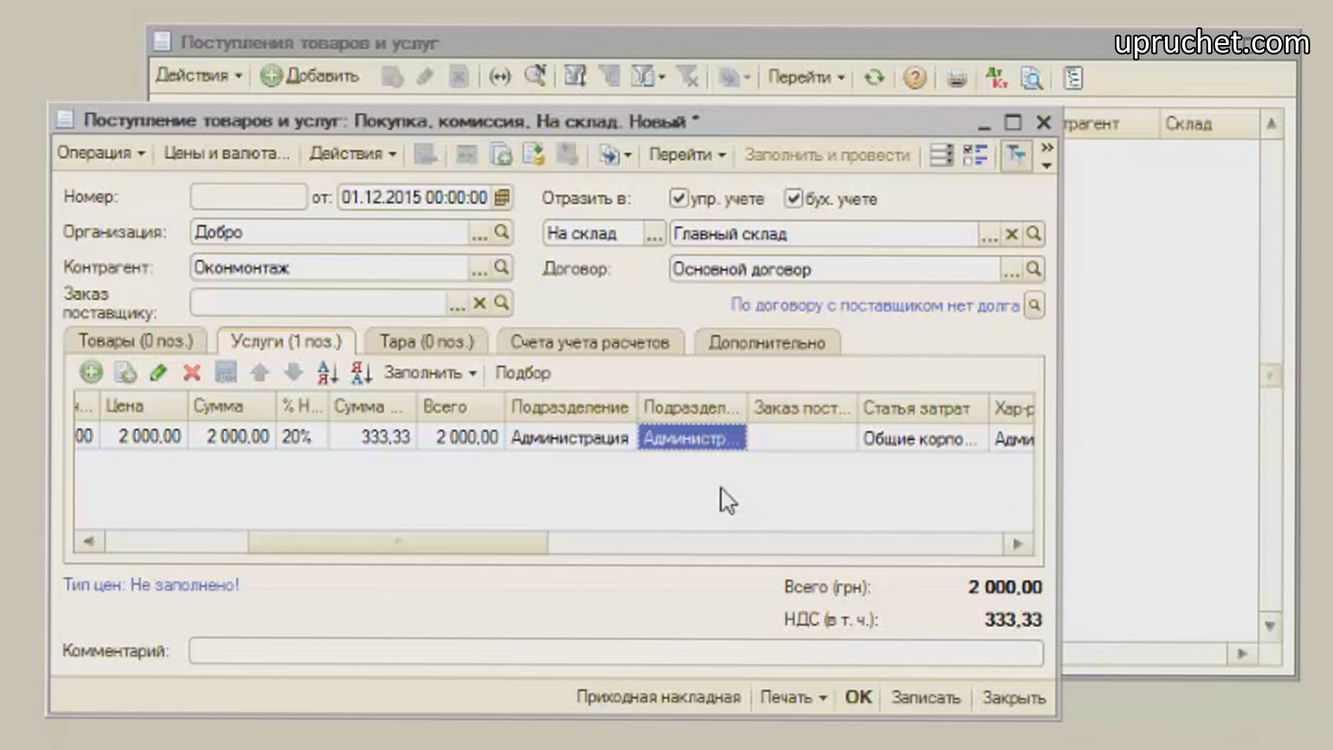The width and height of the screenshot is (1333, 750).
Task: Toggle the бух. учете checkbox
Action: 794,198
